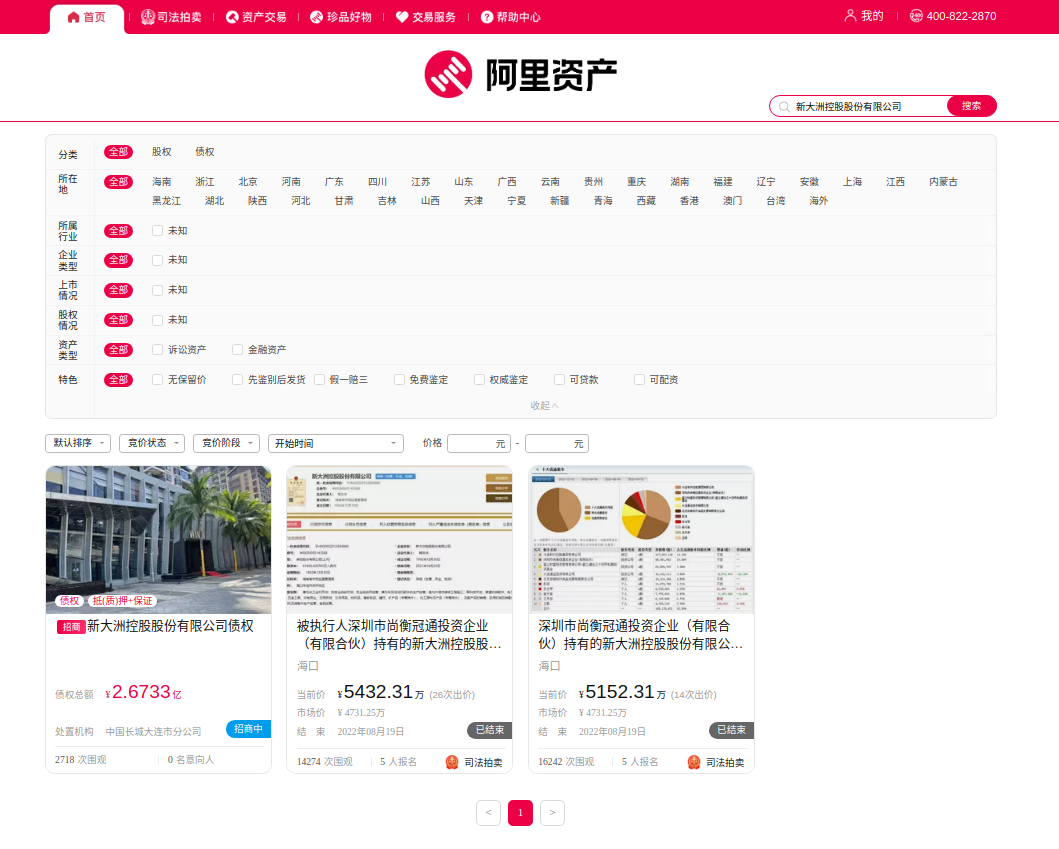
Task: Click into the search text field
Action: [868, 107]
